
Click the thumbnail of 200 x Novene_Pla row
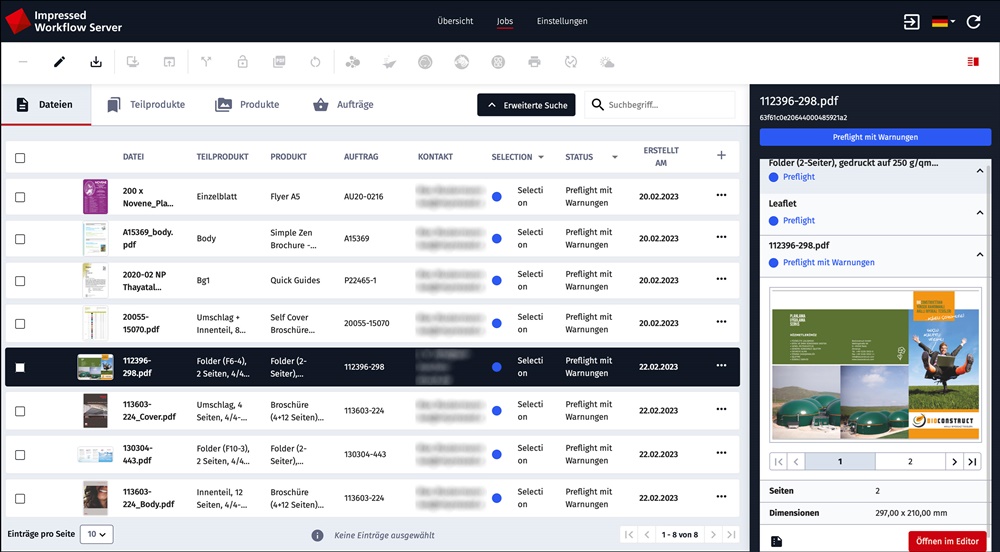[x=95, y=196]
